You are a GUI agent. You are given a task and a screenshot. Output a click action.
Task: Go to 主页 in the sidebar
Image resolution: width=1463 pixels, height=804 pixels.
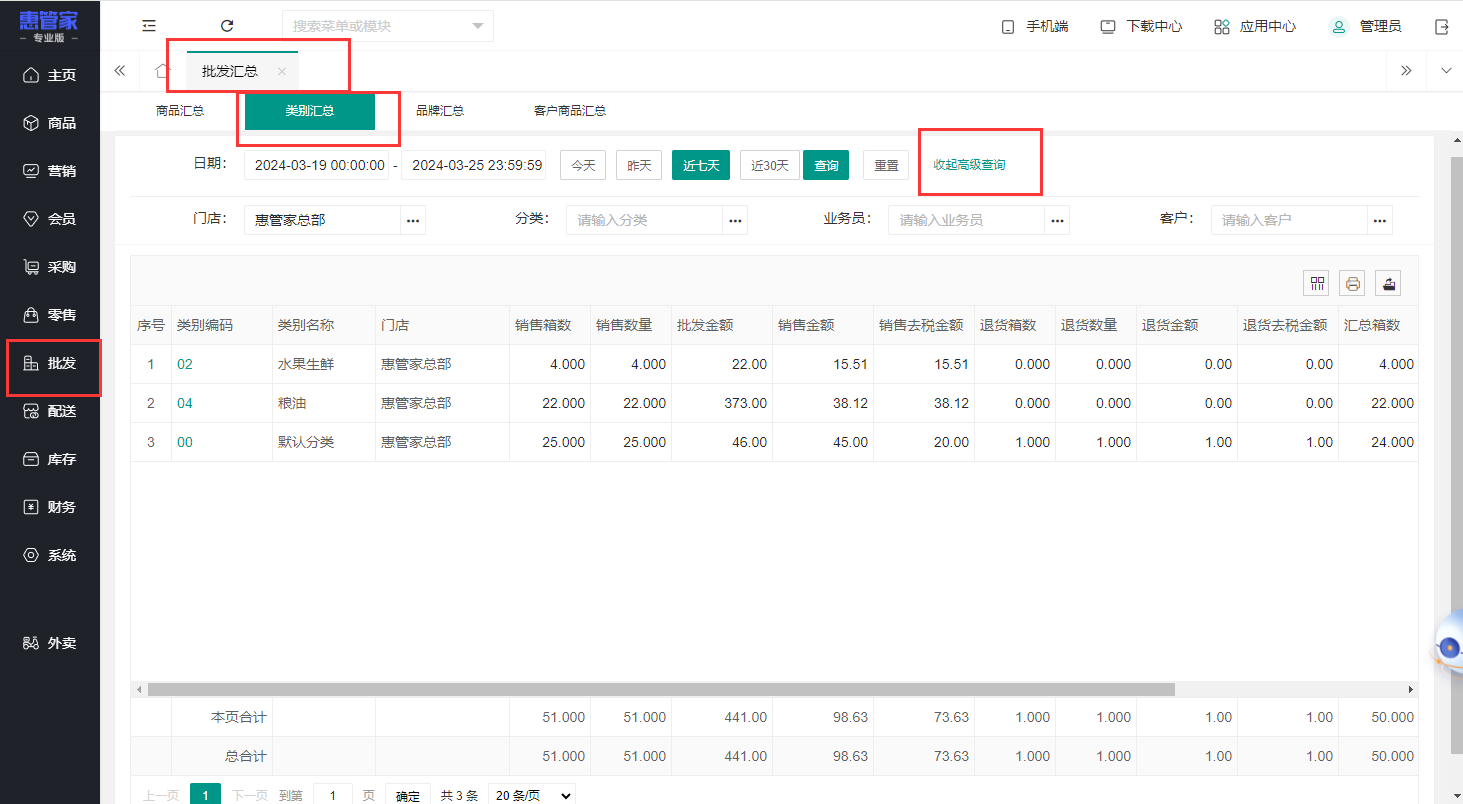click(x=50, y=75)
